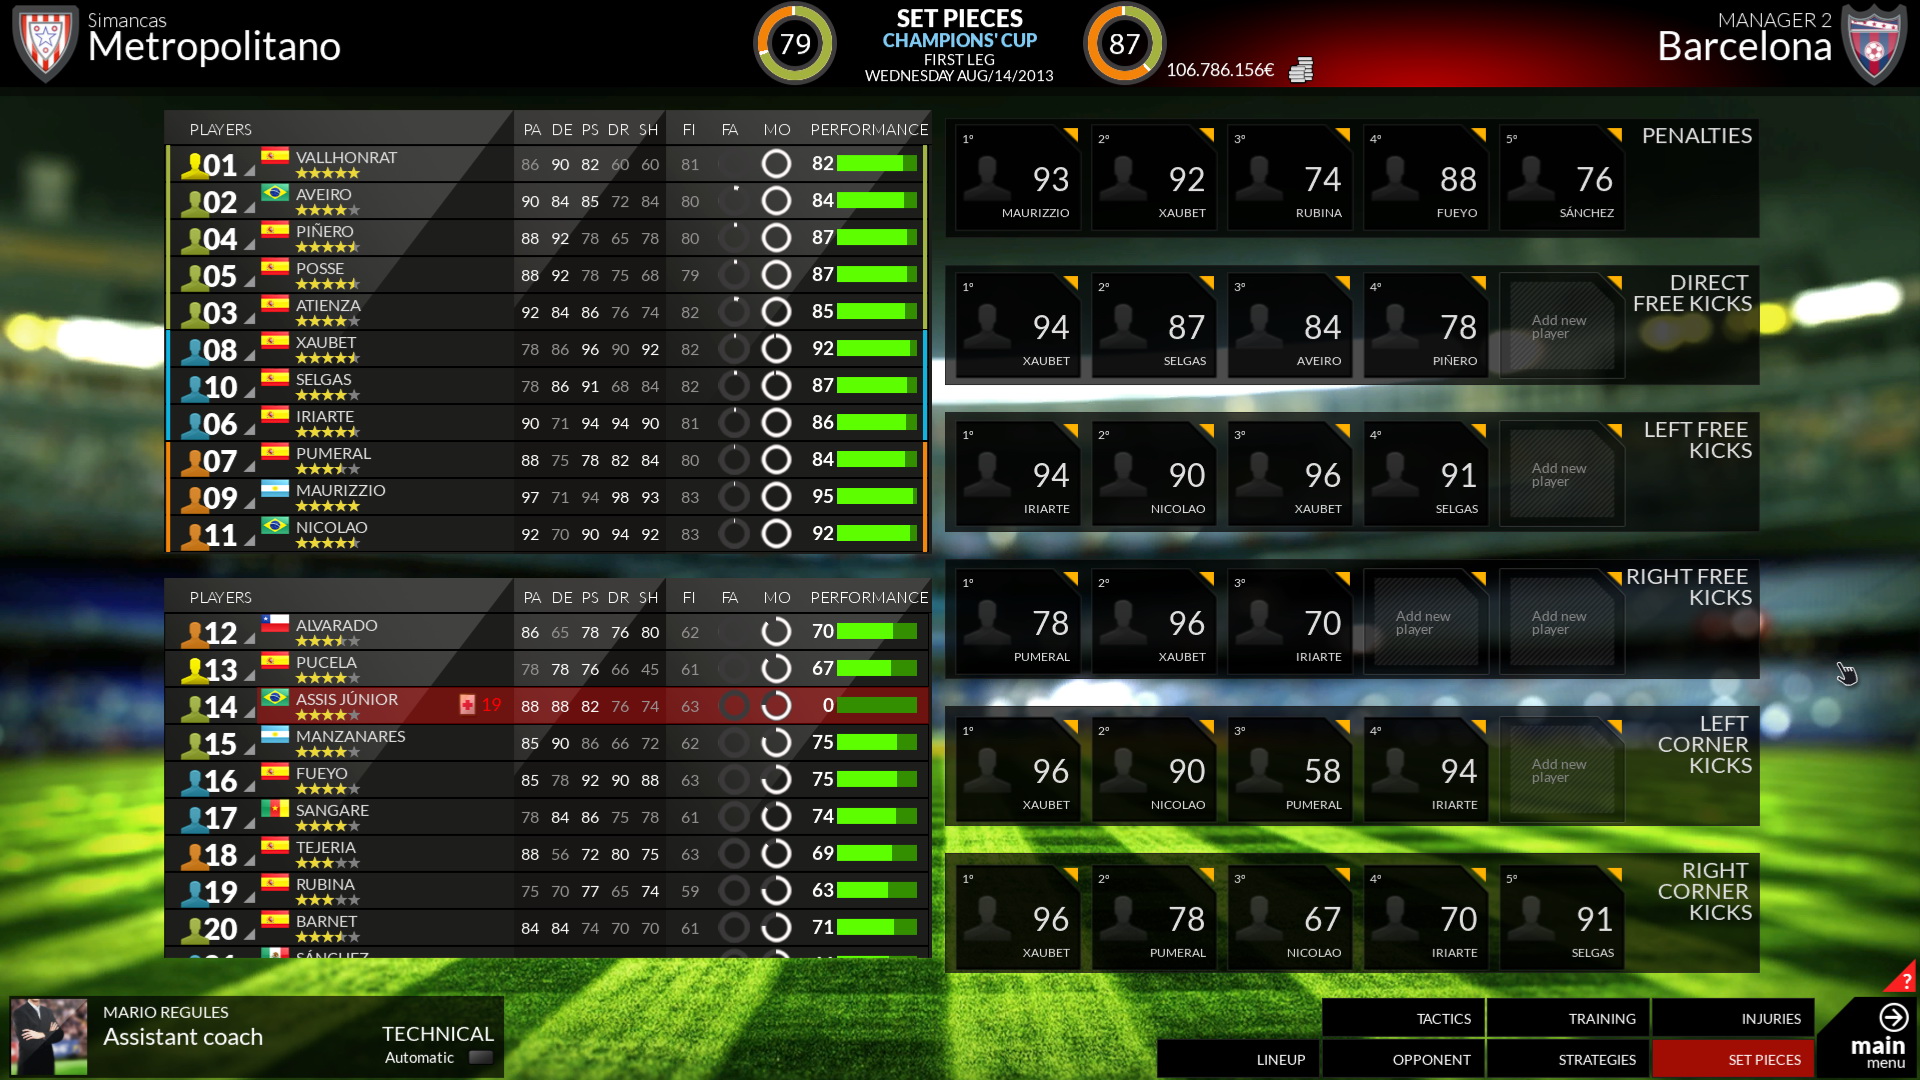Switch to the TACTICS tab
This screenshot has height=1080, width=1920.
1444,1018
